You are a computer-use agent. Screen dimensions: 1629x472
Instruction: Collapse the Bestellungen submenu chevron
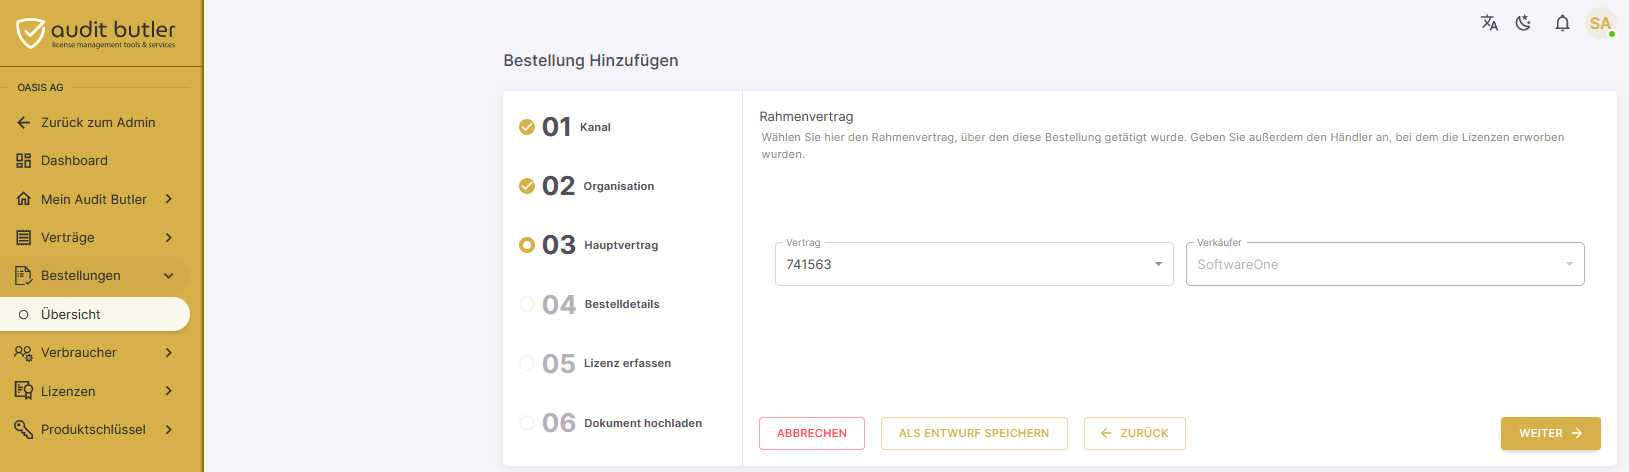pyautogui.click(x=169, y=276)
